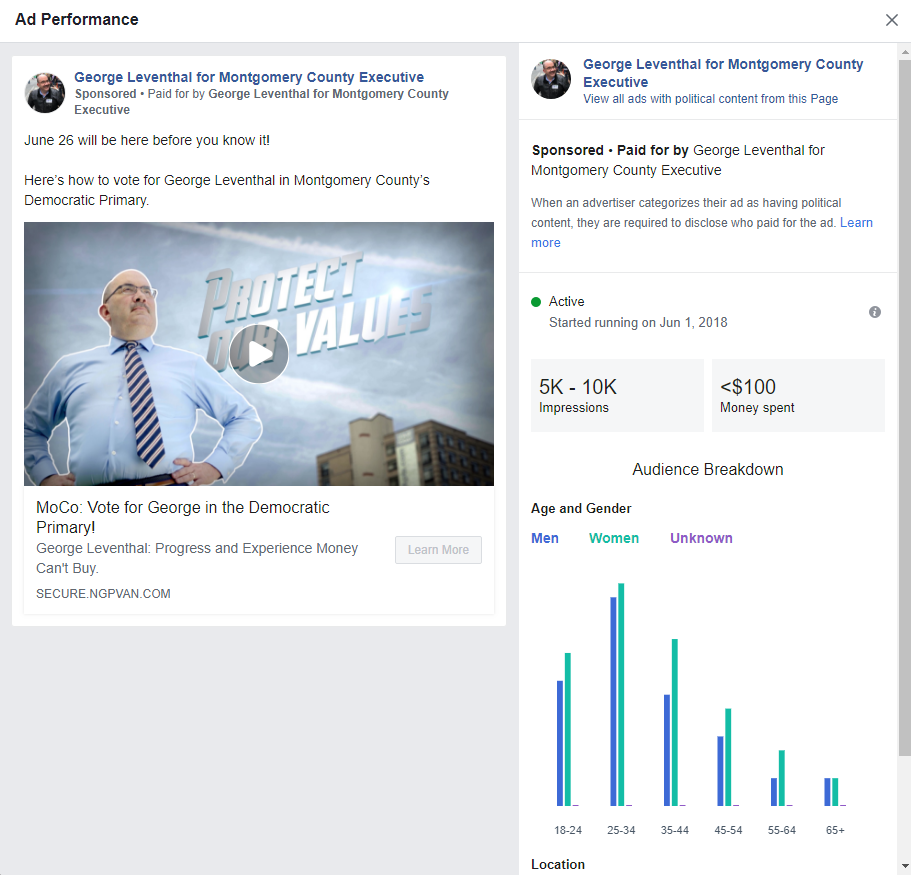Viewport: 911px width, 875px height.
Task: Click the MoCo: Vote for George headline
Action: 183,517
